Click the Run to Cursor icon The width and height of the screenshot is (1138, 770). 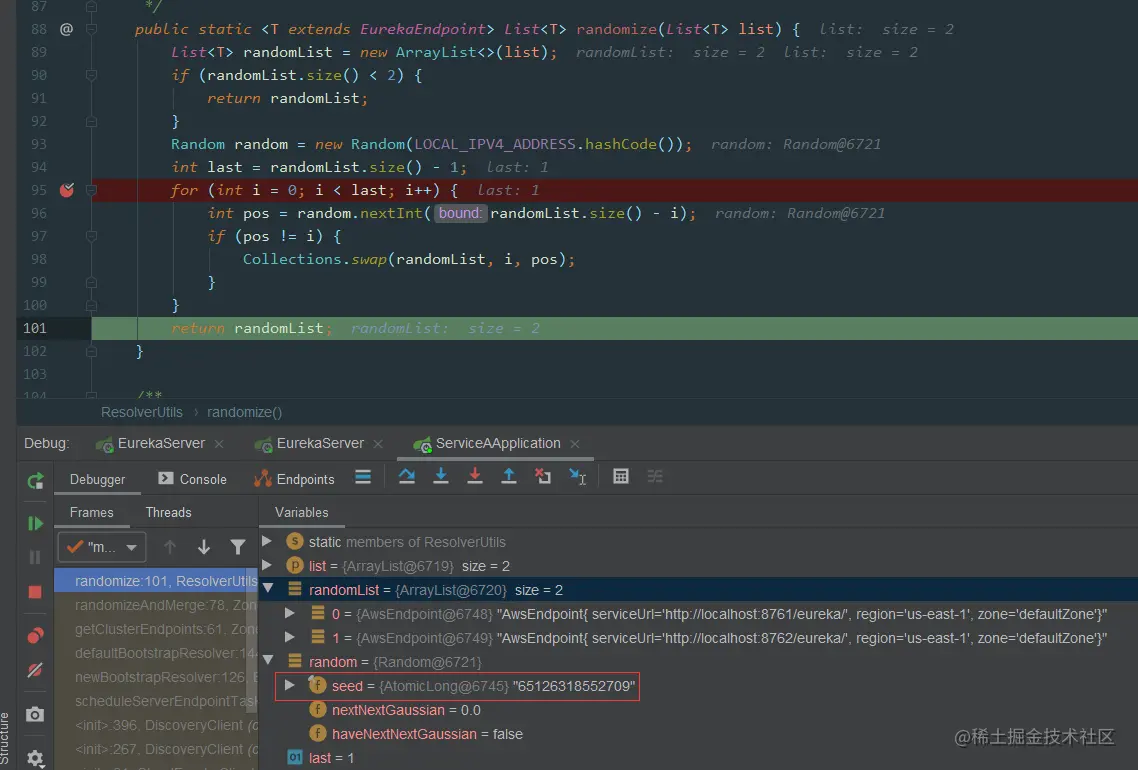[578, 476]
